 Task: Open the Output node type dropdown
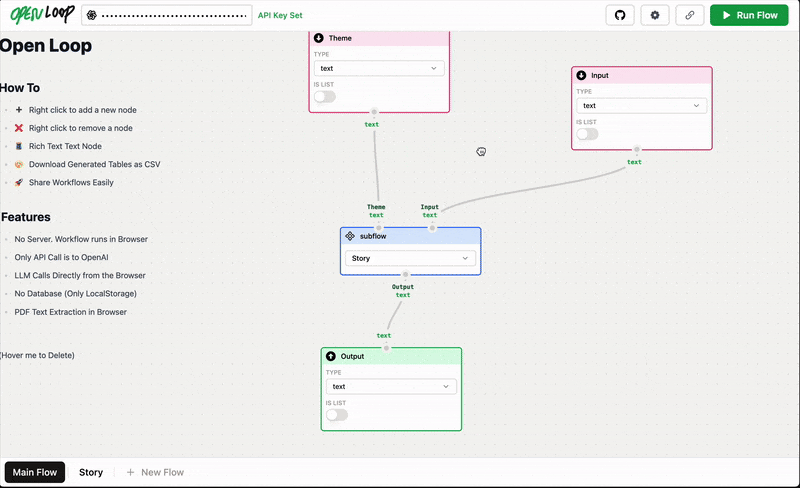[391, 386]
